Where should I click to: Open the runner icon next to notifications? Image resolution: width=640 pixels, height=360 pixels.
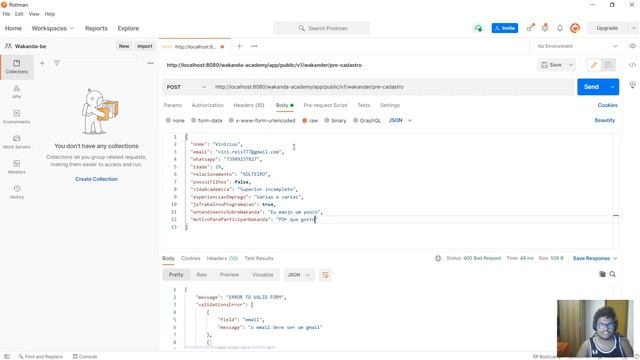tap(545, 28)
